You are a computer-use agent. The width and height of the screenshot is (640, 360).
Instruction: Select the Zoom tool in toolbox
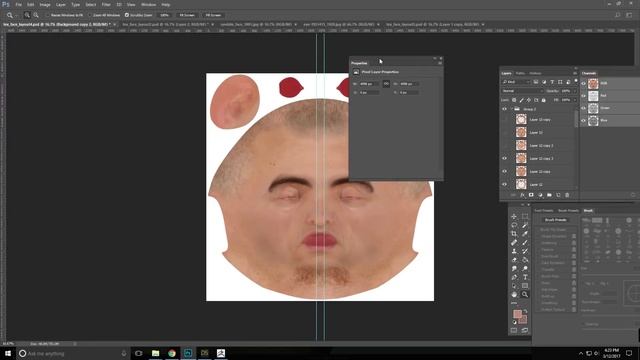point(525,294)
